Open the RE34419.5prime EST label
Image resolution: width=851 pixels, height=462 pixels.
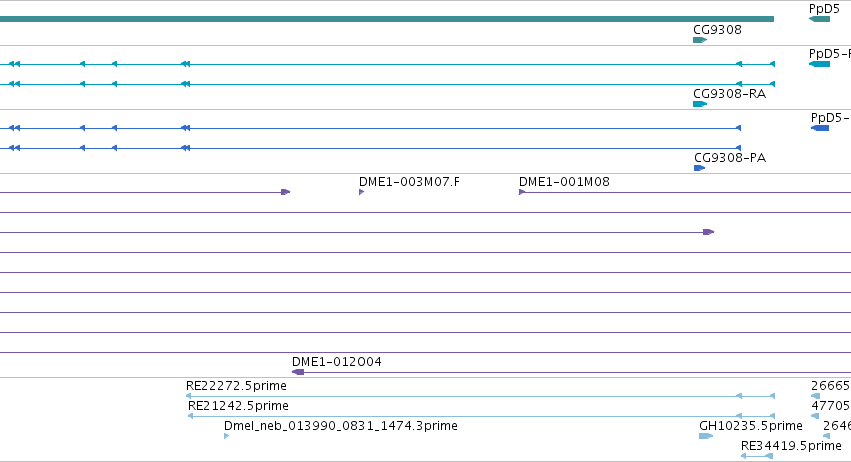[x=791, y=446]
